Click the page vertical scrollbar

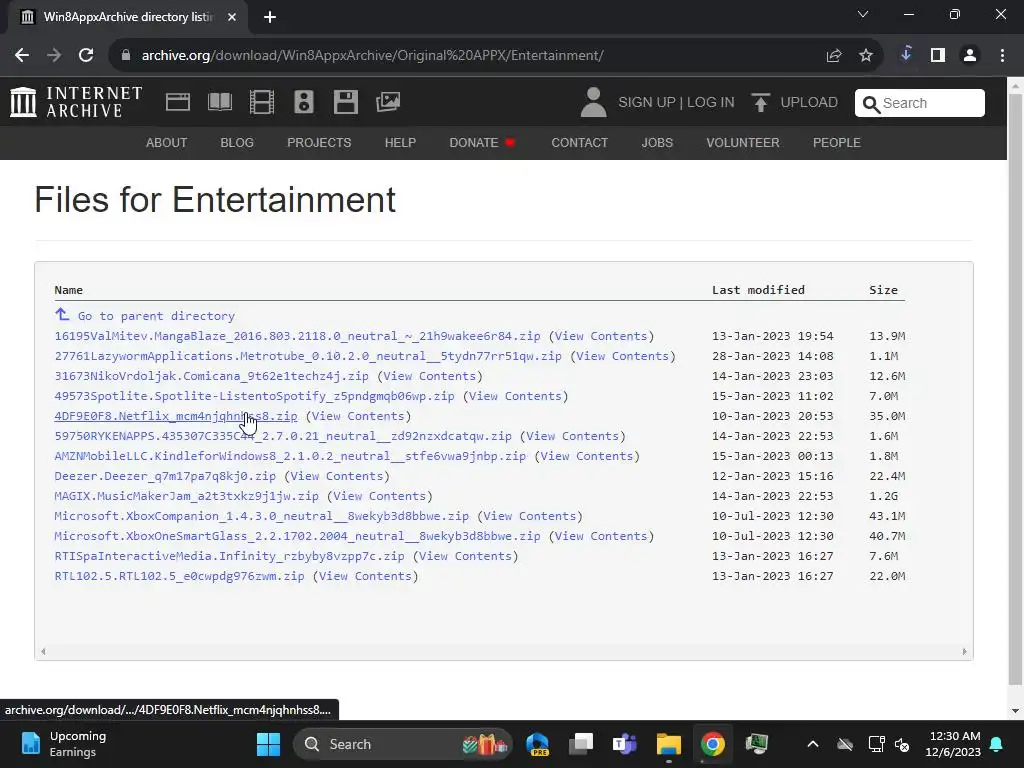click(x=1016, y=388)
